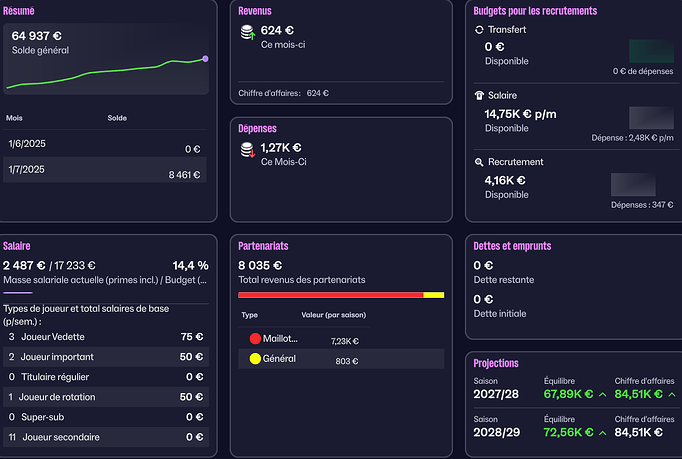Click the Dépenses coin stack icon
Image resolution: width=682 pixels, height=459 pixels.
[246, 151]
